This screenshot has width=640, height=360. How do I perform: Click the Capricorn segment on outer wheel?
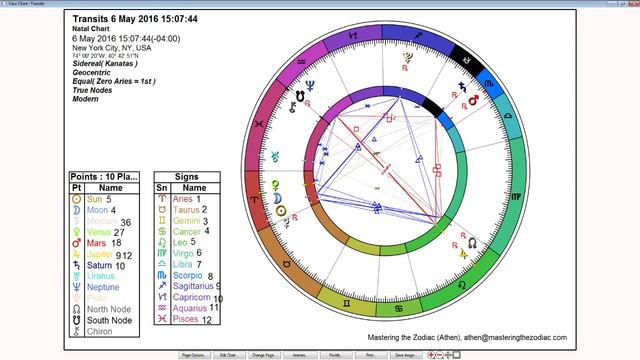pyautogui.click(x=353, y=36)
